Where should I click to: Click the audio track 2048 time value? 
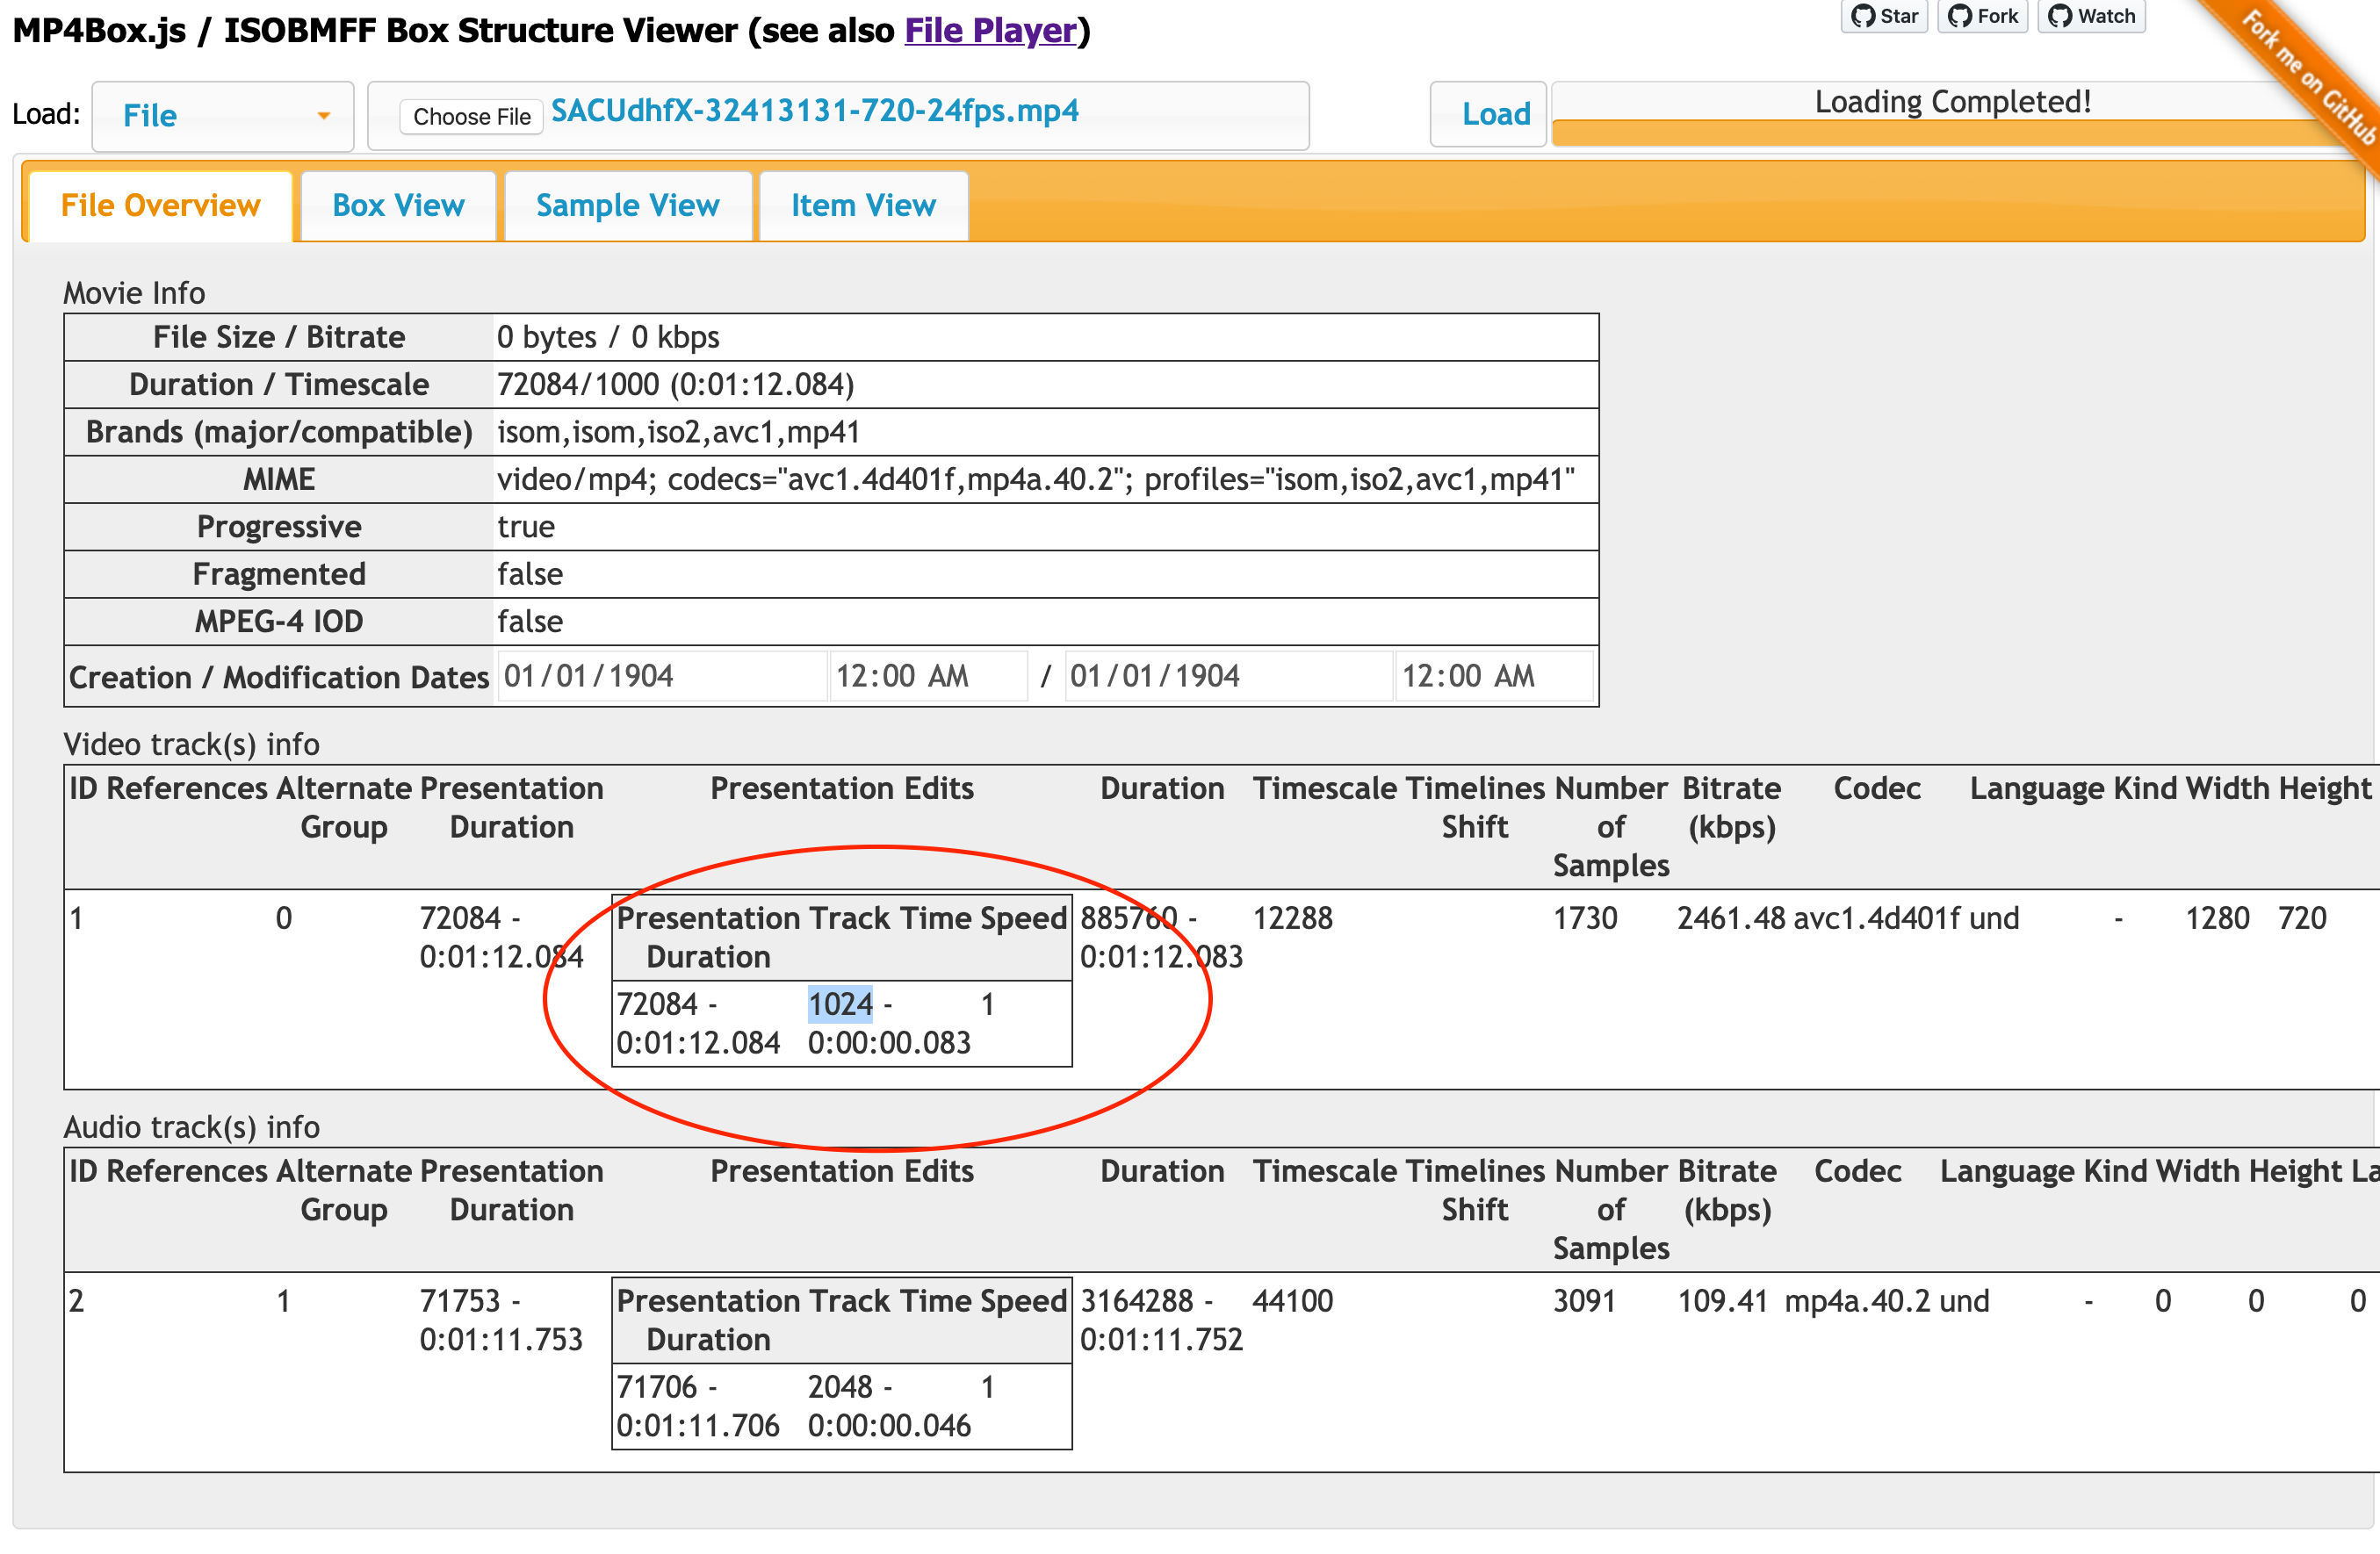click(840, 1386)
